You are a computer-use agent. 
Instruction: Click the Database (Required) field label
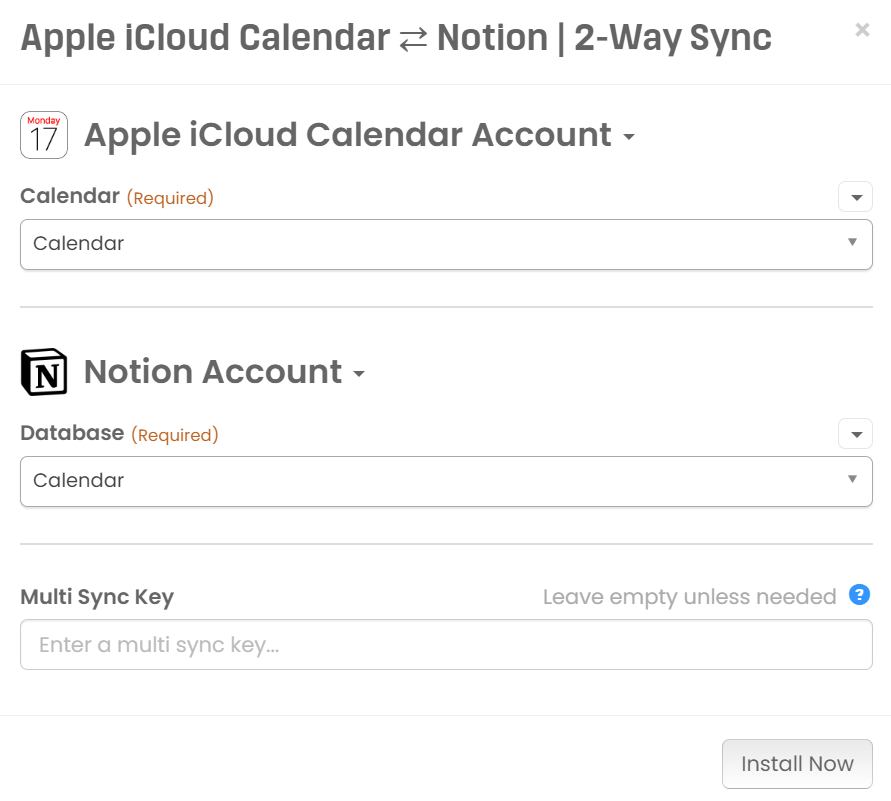120,433
